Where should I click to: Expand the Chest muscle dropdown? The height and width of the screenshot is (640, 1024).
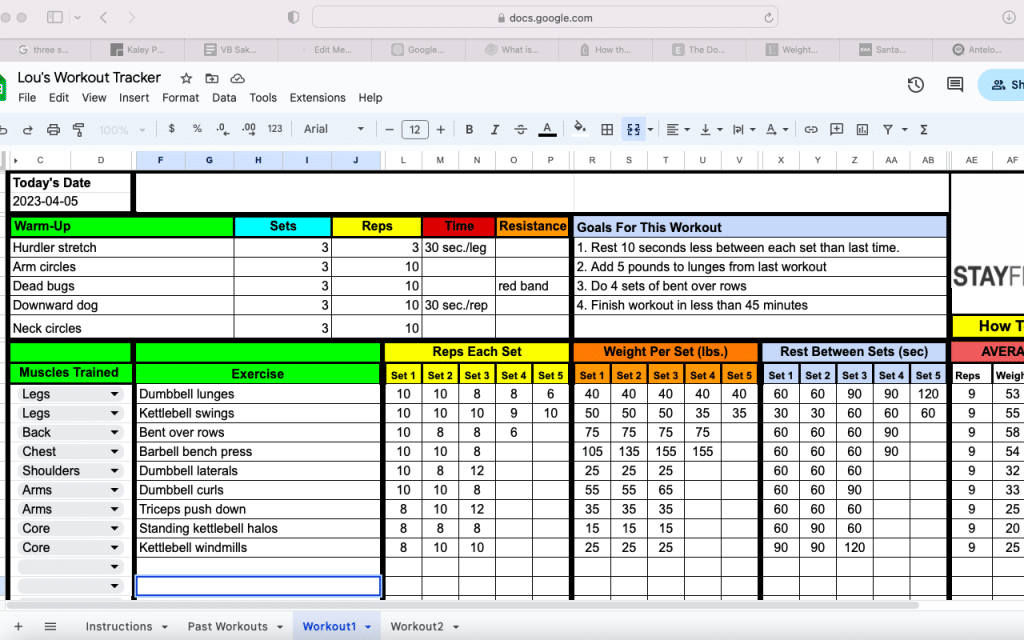point(114,452)
